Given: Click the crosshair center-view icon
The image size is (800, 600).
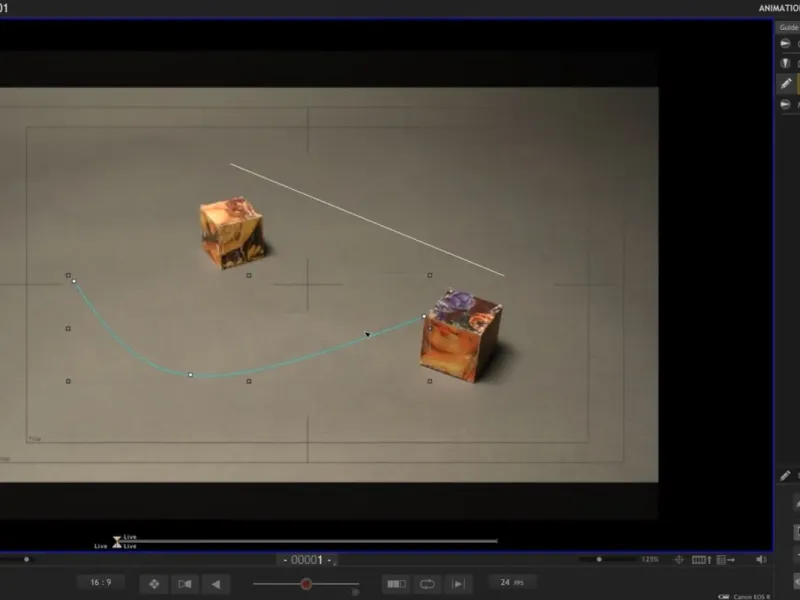Looking at the screenshot, I should 679,560.
